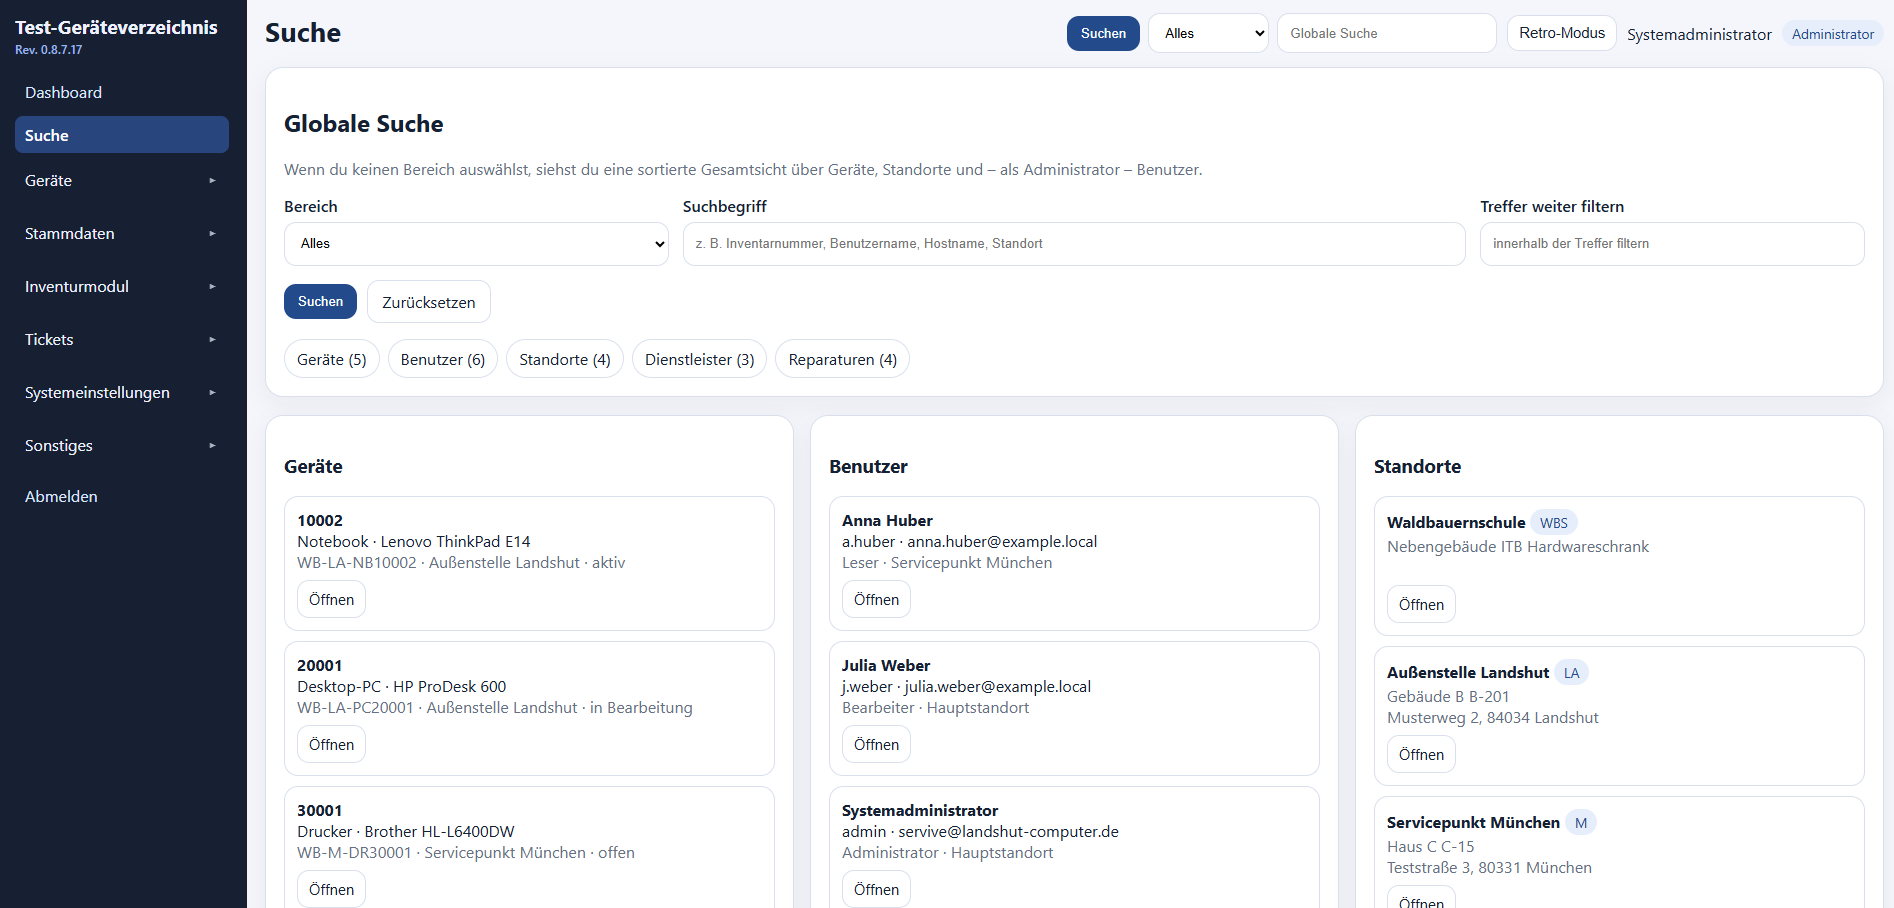Image resolution: width=1894 pixels, height=908 pixels.
Task: Click the Musterweg 2, 84034 Landshut address
Action: pos(1493,718)
